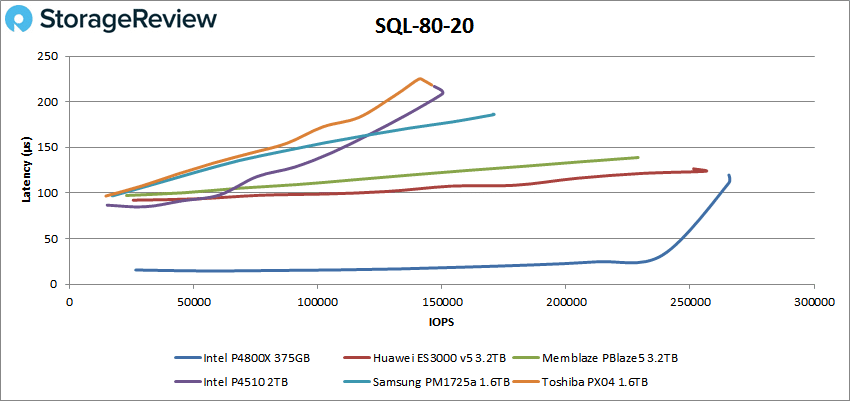Viewport: 850px width, 401px height.
Task: Click the top end of the blue Intel P4800X curve
Action: [729, 176]
